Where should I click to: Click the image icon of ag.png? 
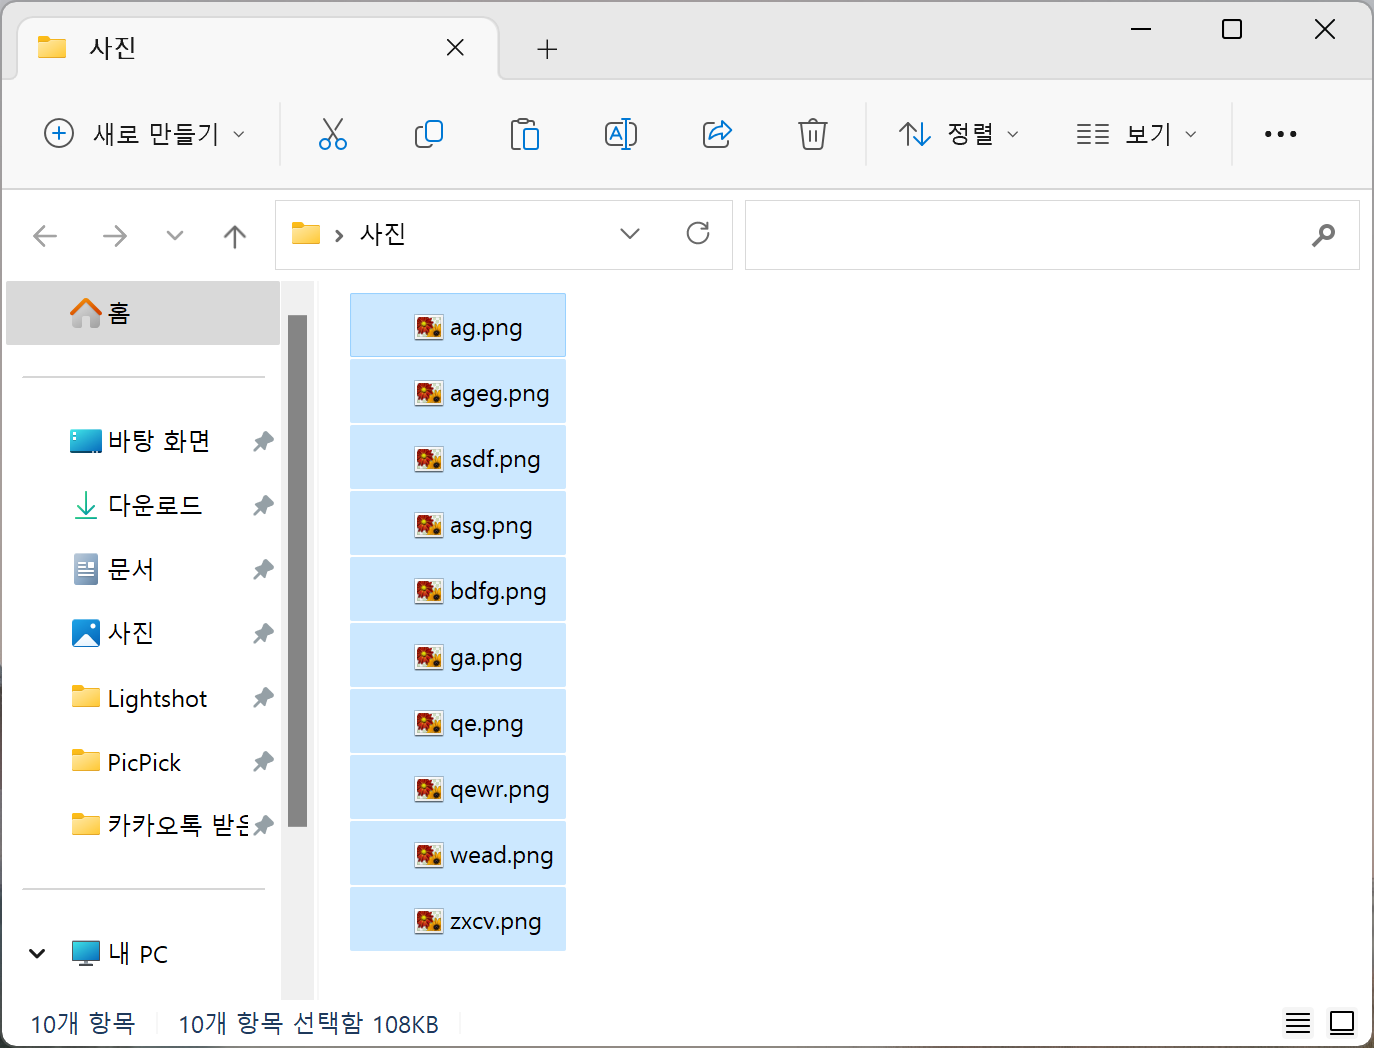click(429, 327)
